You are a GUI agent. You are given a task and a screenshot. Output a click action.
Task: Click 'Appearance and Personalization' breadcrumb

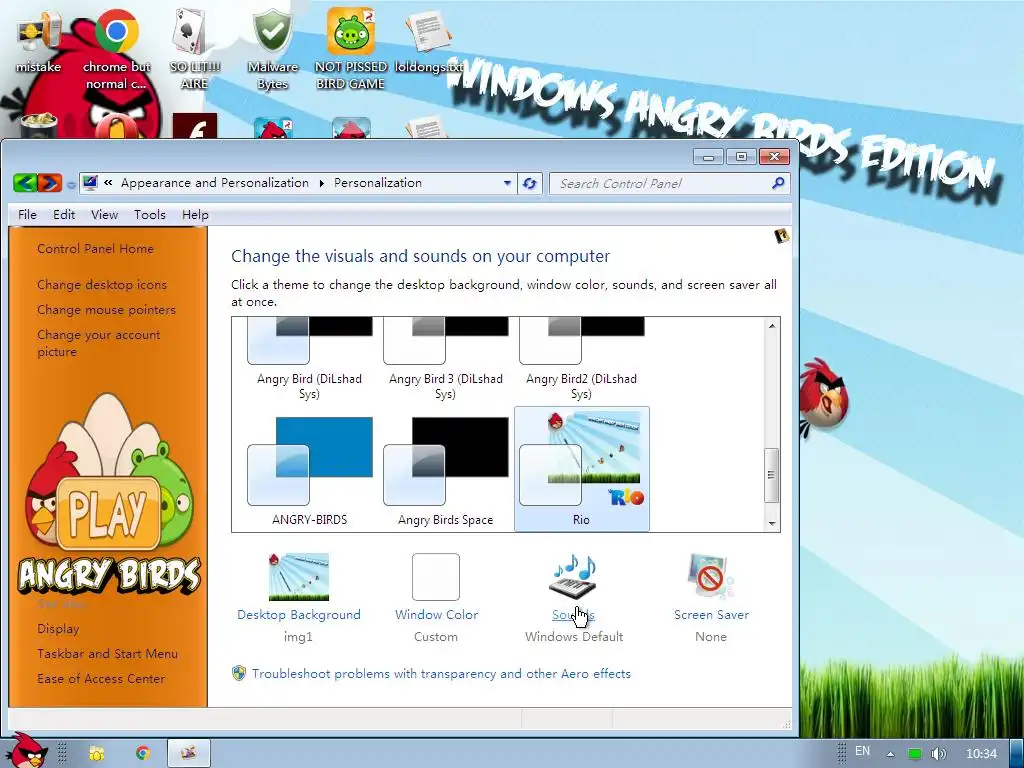[215, 183]
